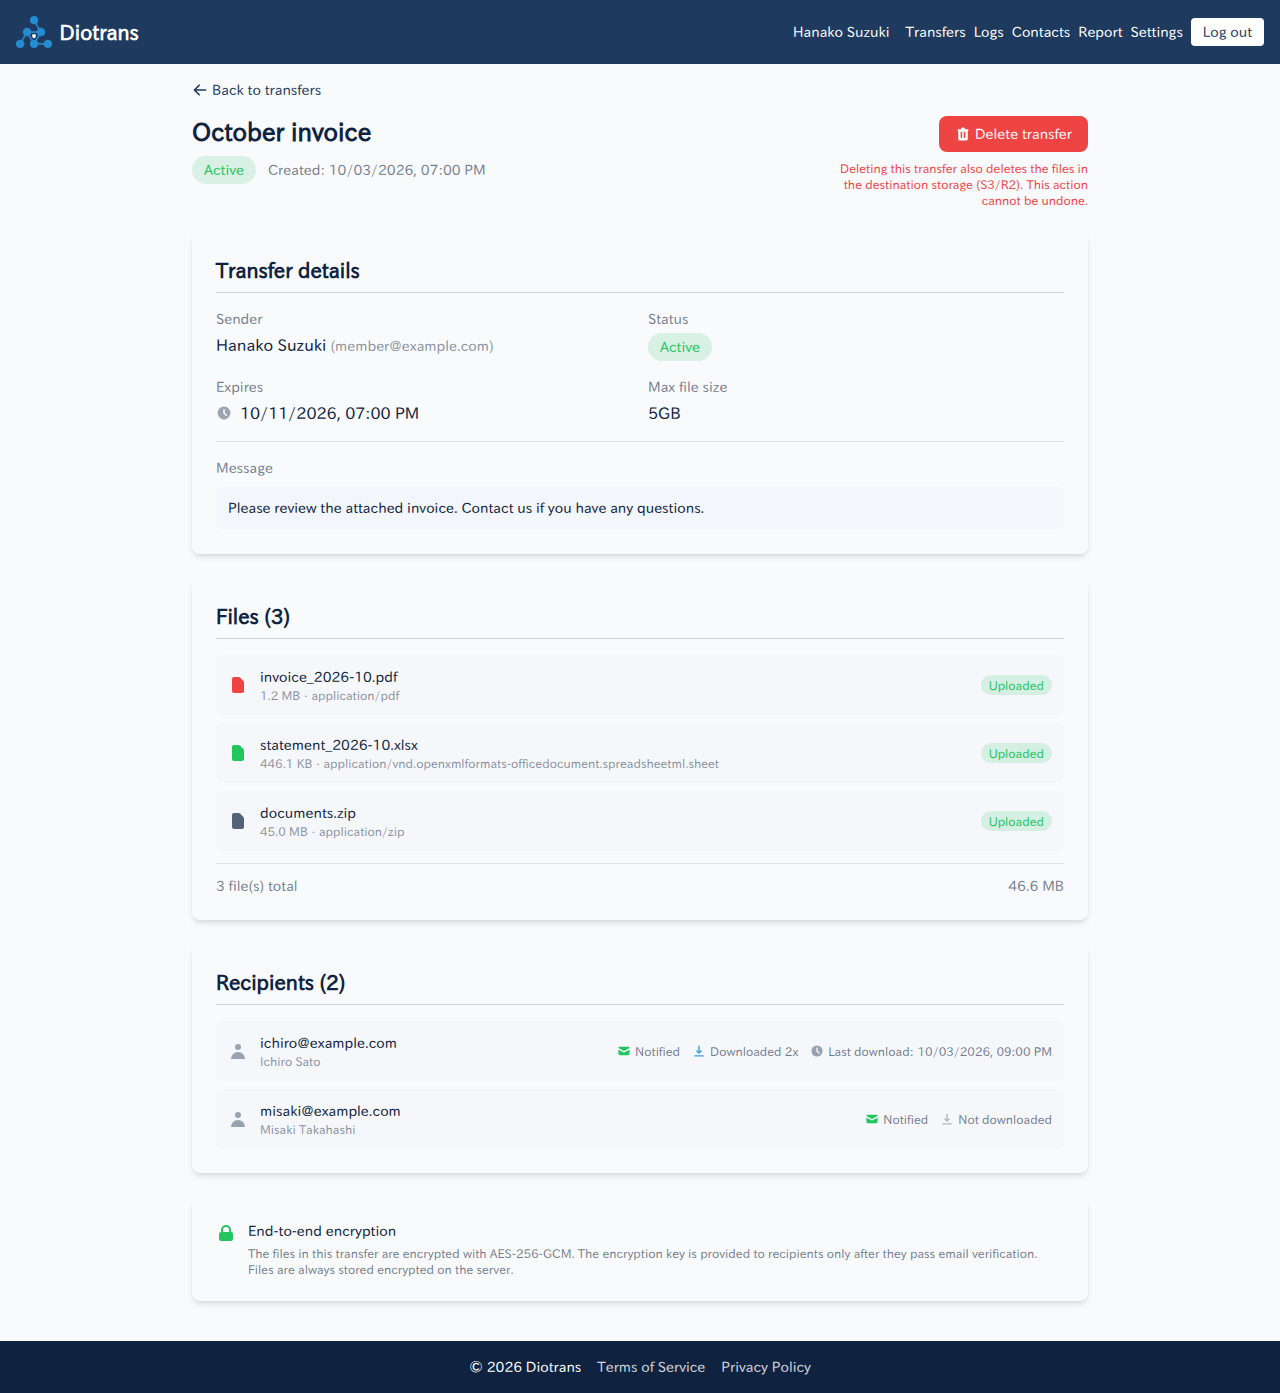Click the Diotrans logo icon
Image resolution: width=1280 pixels, height=1393 pixels.
pyautogui.click(x=34, y=32)
